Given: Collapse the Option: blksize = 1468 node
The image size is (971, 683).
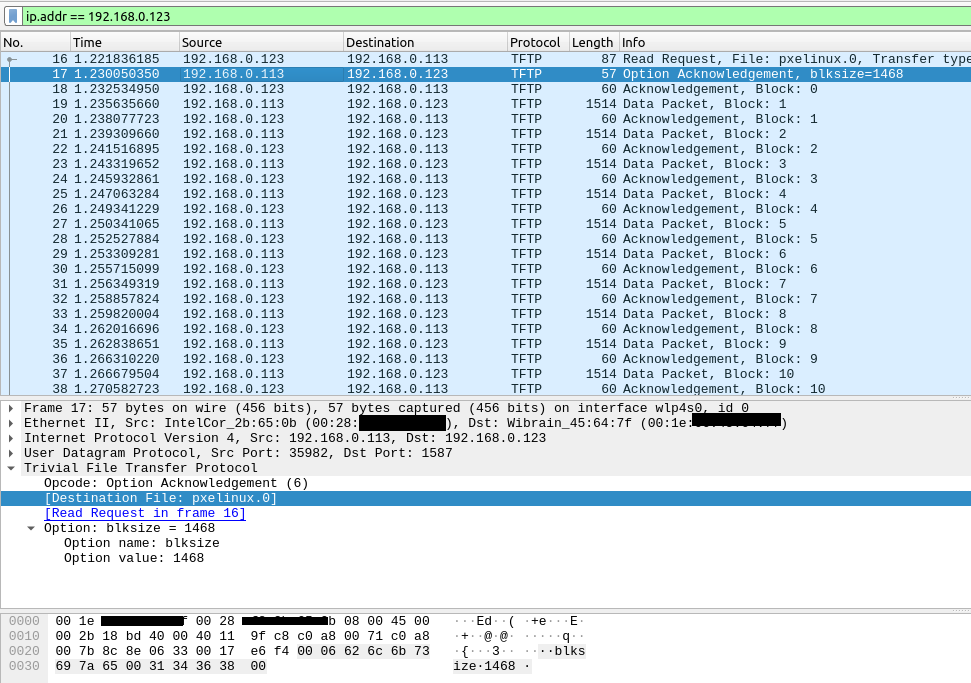Looking at the screenshot, I should (31, 528).
